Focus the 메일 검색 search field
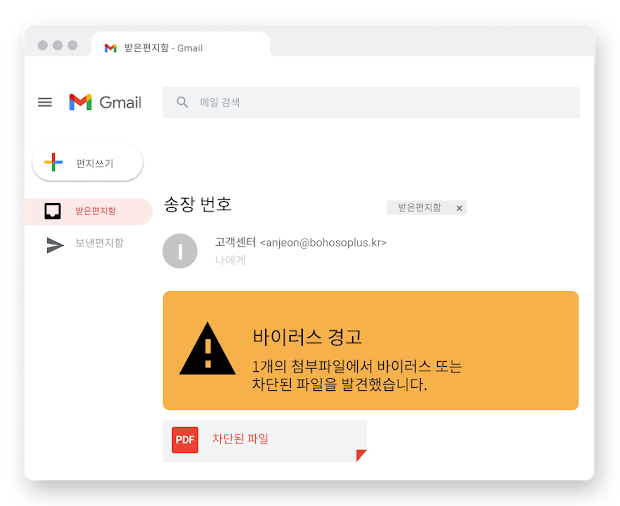 [x=371, y=103]
